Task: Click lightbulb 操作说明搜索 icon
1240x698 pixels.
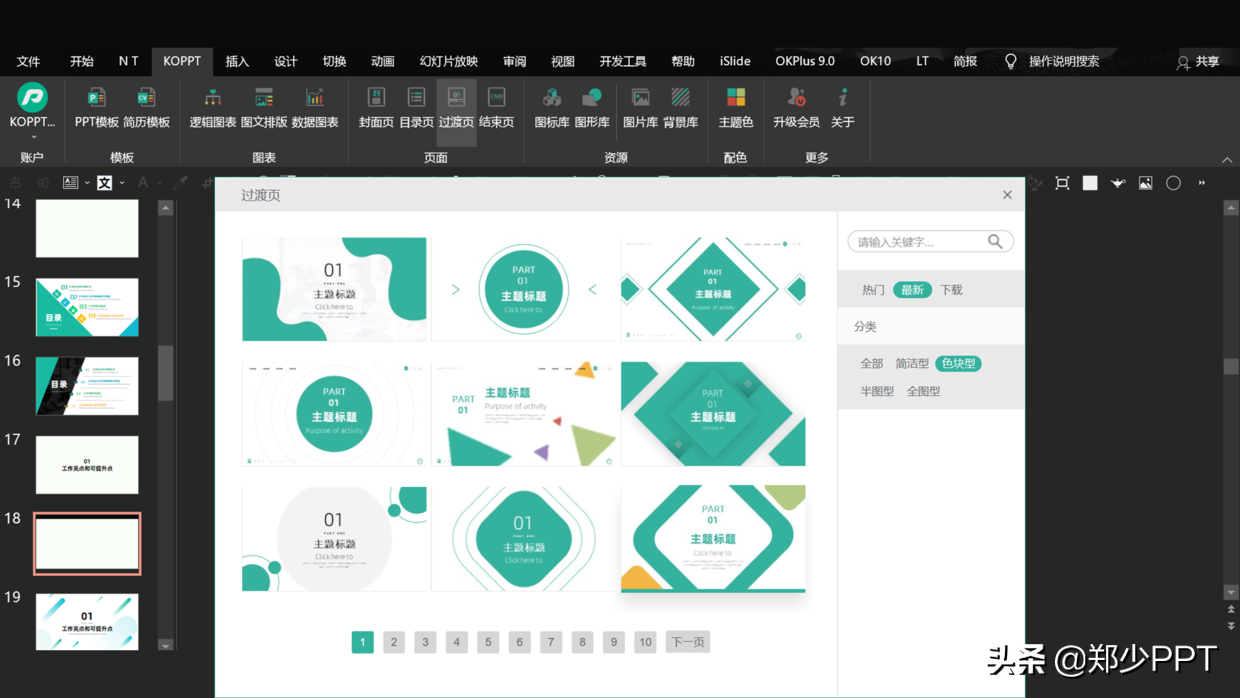Action: coord(1011,62)
